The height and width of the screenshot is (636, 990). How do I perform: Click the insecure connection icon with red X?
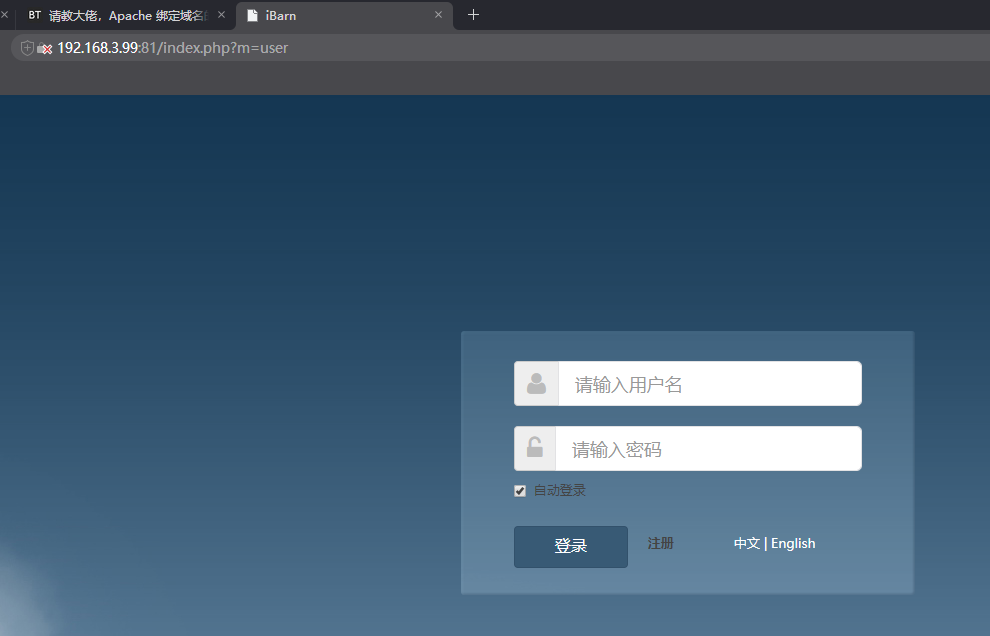pyautogui.click(x=44, y=49)
